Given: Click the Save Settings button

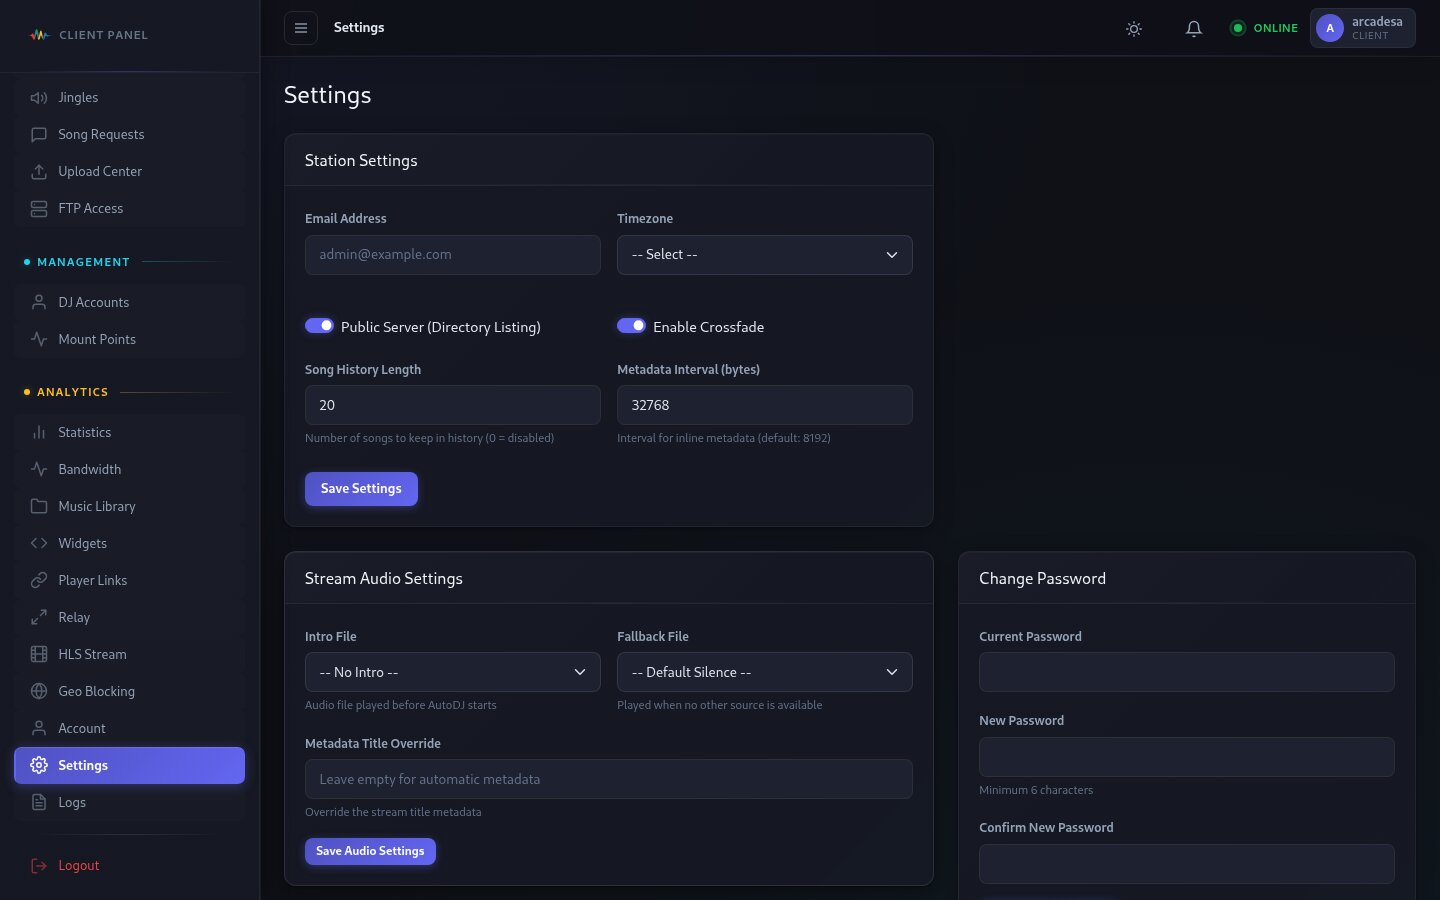Looking at the screenshot, I should pyautogui.click(x=361, y=488).
